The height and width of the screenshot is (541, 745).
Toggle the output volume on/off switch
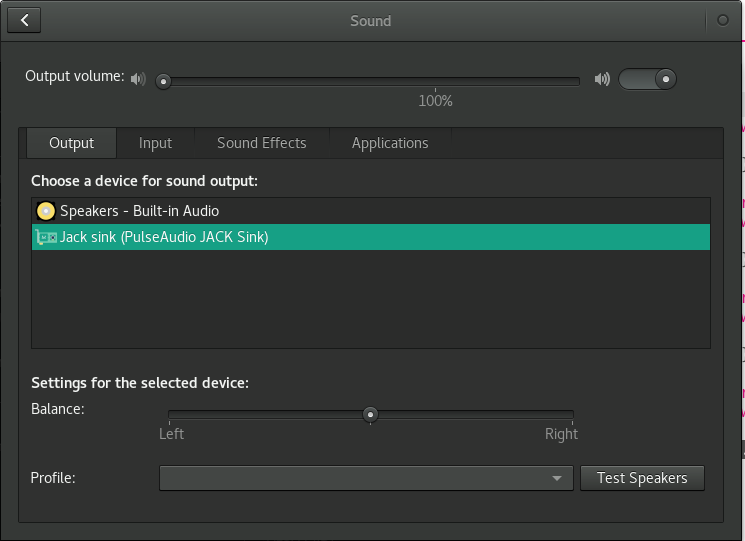tap(647, 79)
